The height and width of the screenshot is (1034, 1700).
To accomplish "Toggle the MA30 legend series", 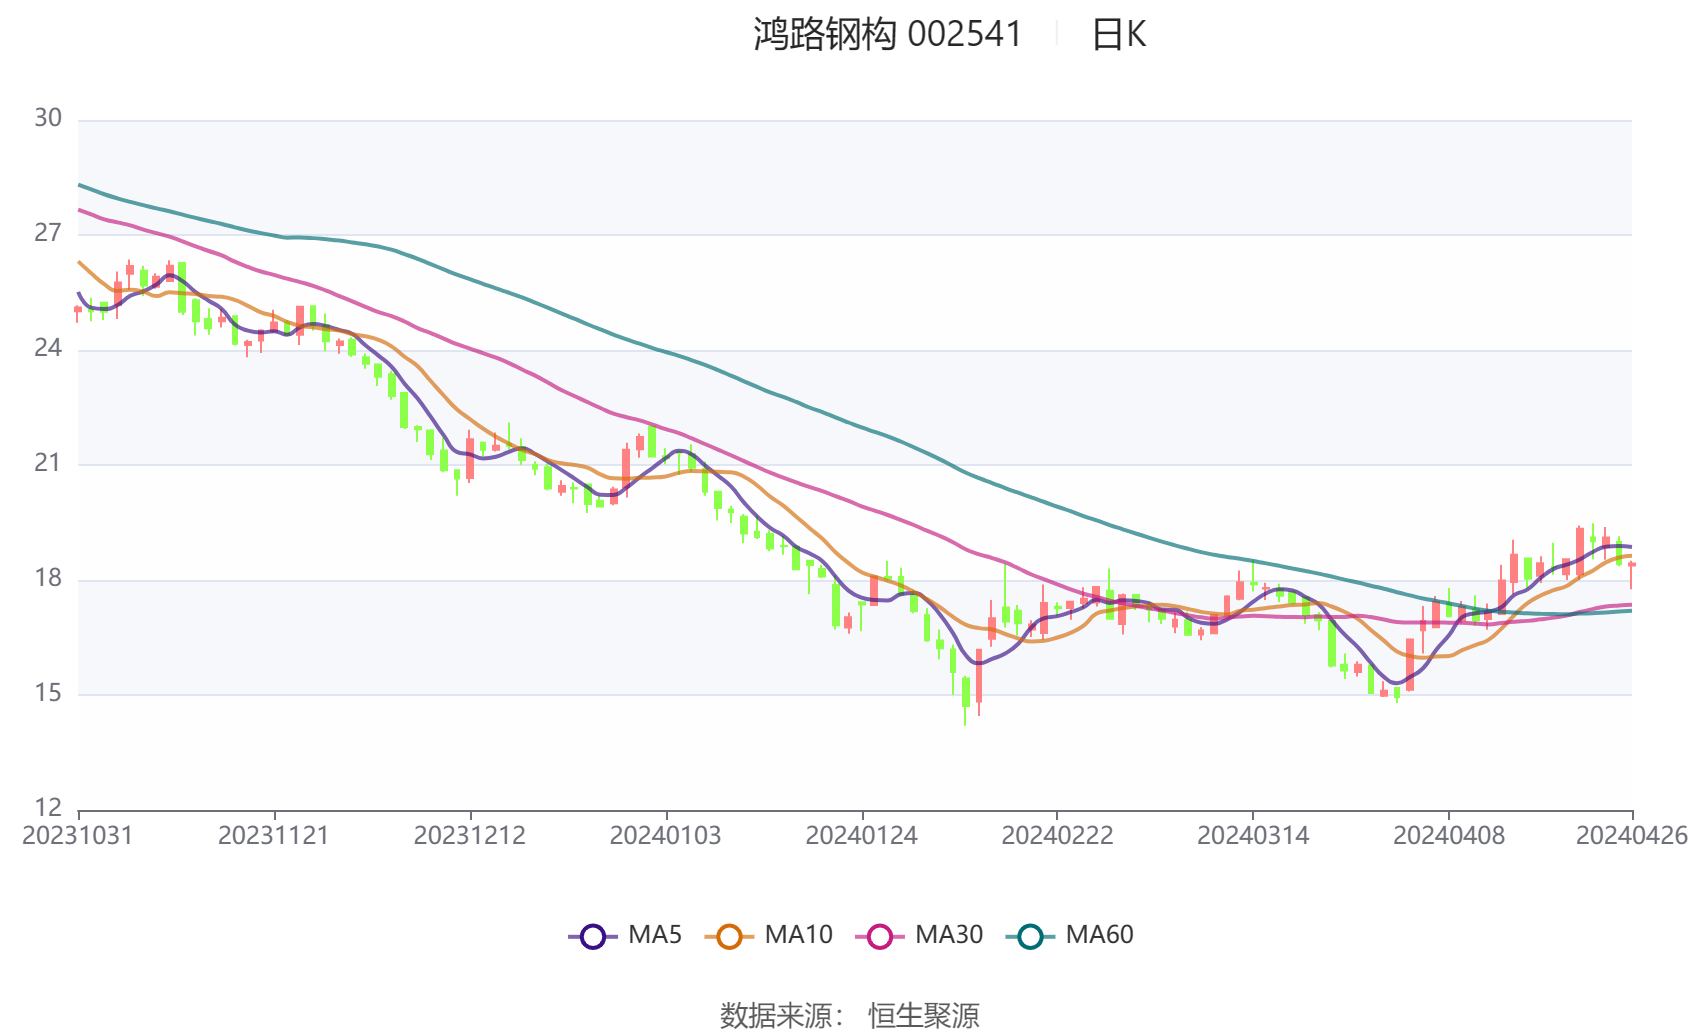I will [x=920, y=936].
